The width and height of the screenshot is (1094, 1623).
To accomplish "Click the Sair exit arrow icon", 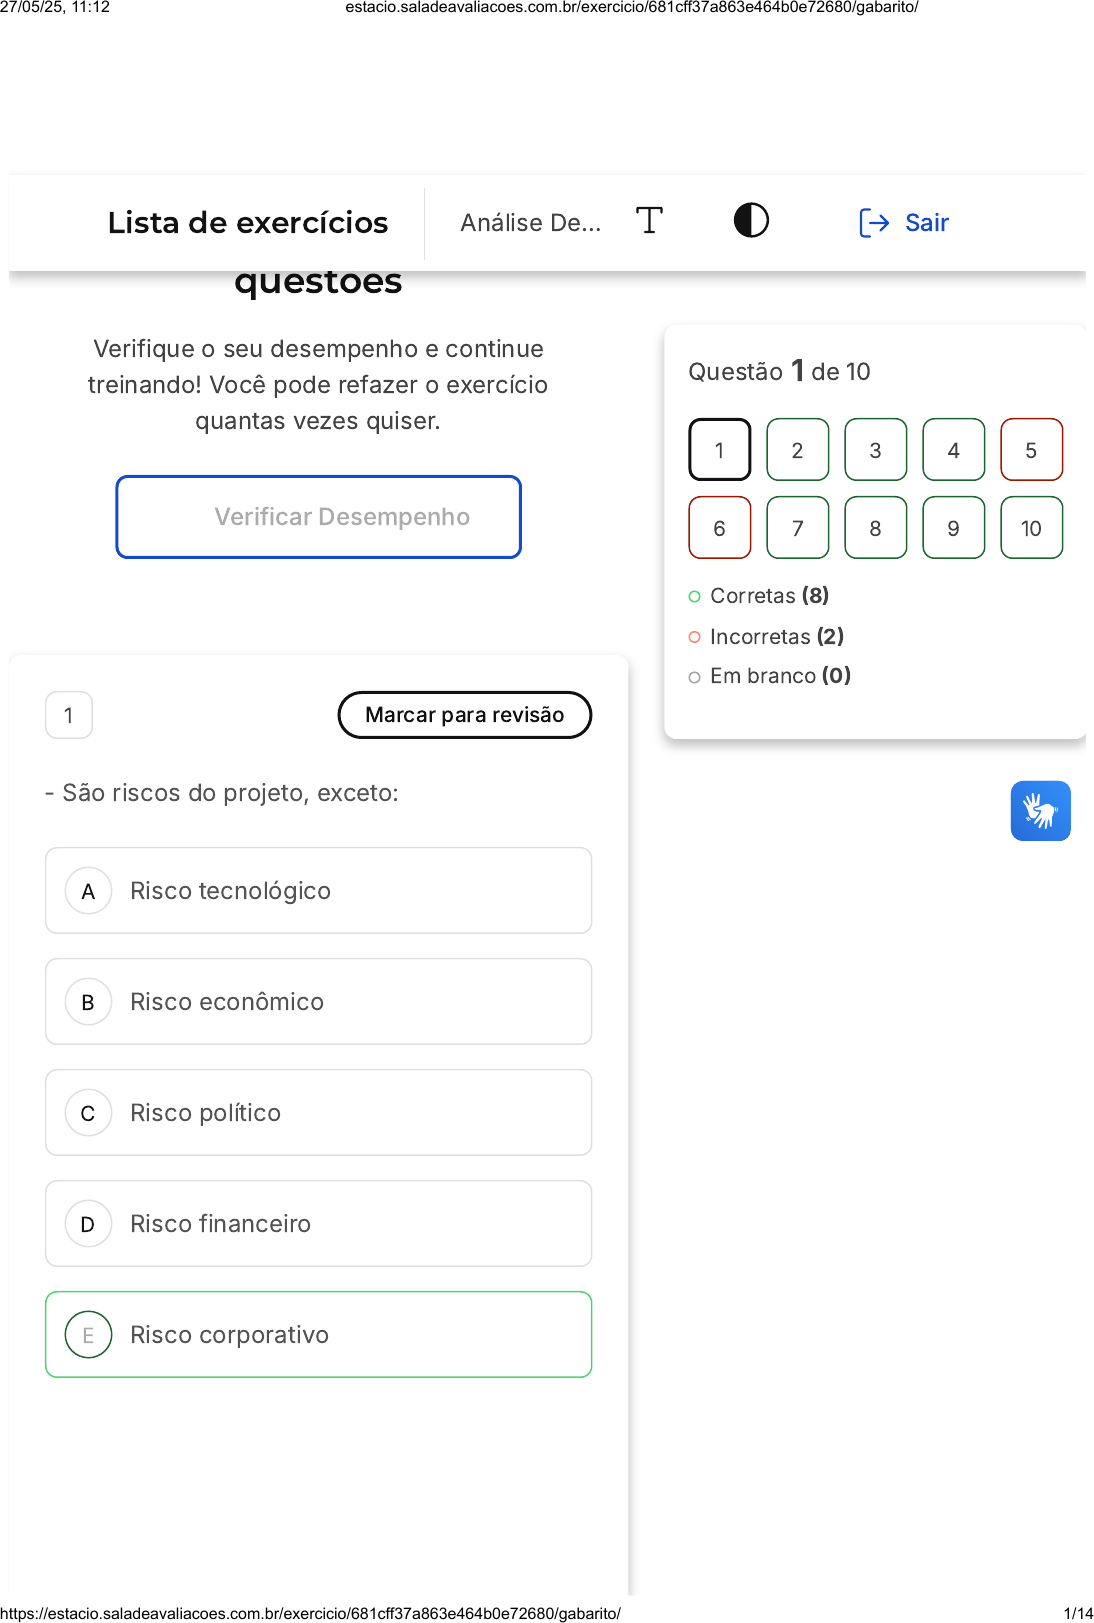I will [x=873, y=222].
